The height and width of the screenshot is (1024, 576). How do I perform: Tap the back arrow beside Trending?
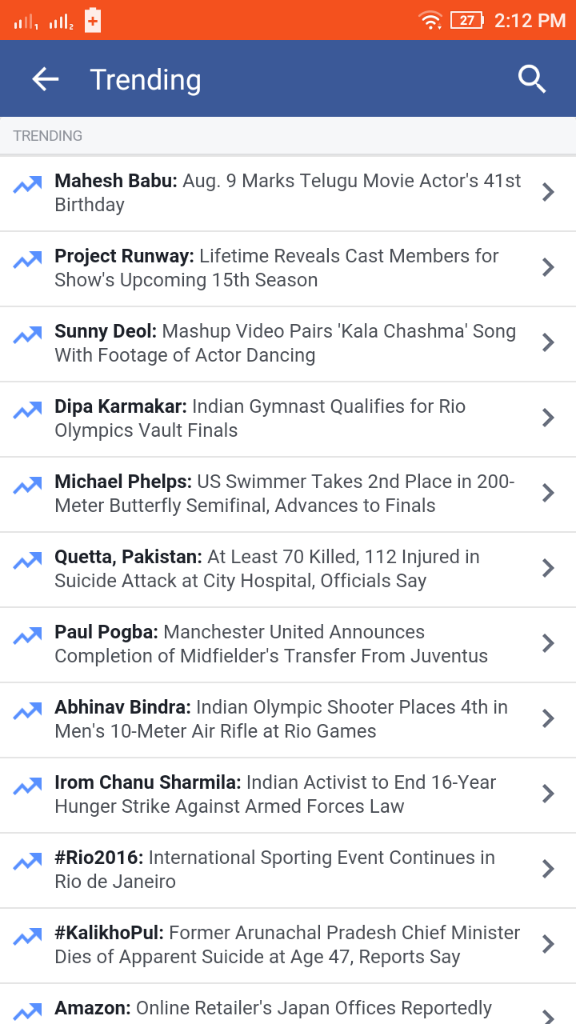point(45,79)
